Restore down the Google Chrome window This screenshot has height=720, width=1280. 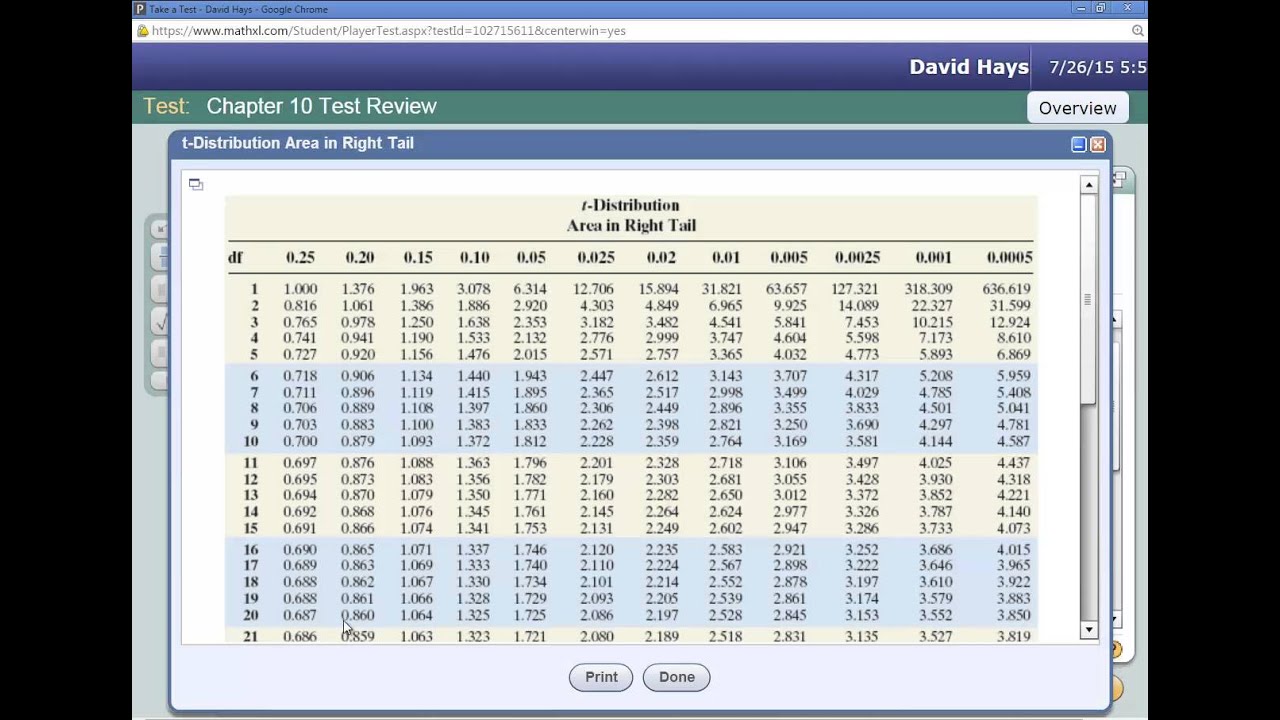tap(1101, 8)
